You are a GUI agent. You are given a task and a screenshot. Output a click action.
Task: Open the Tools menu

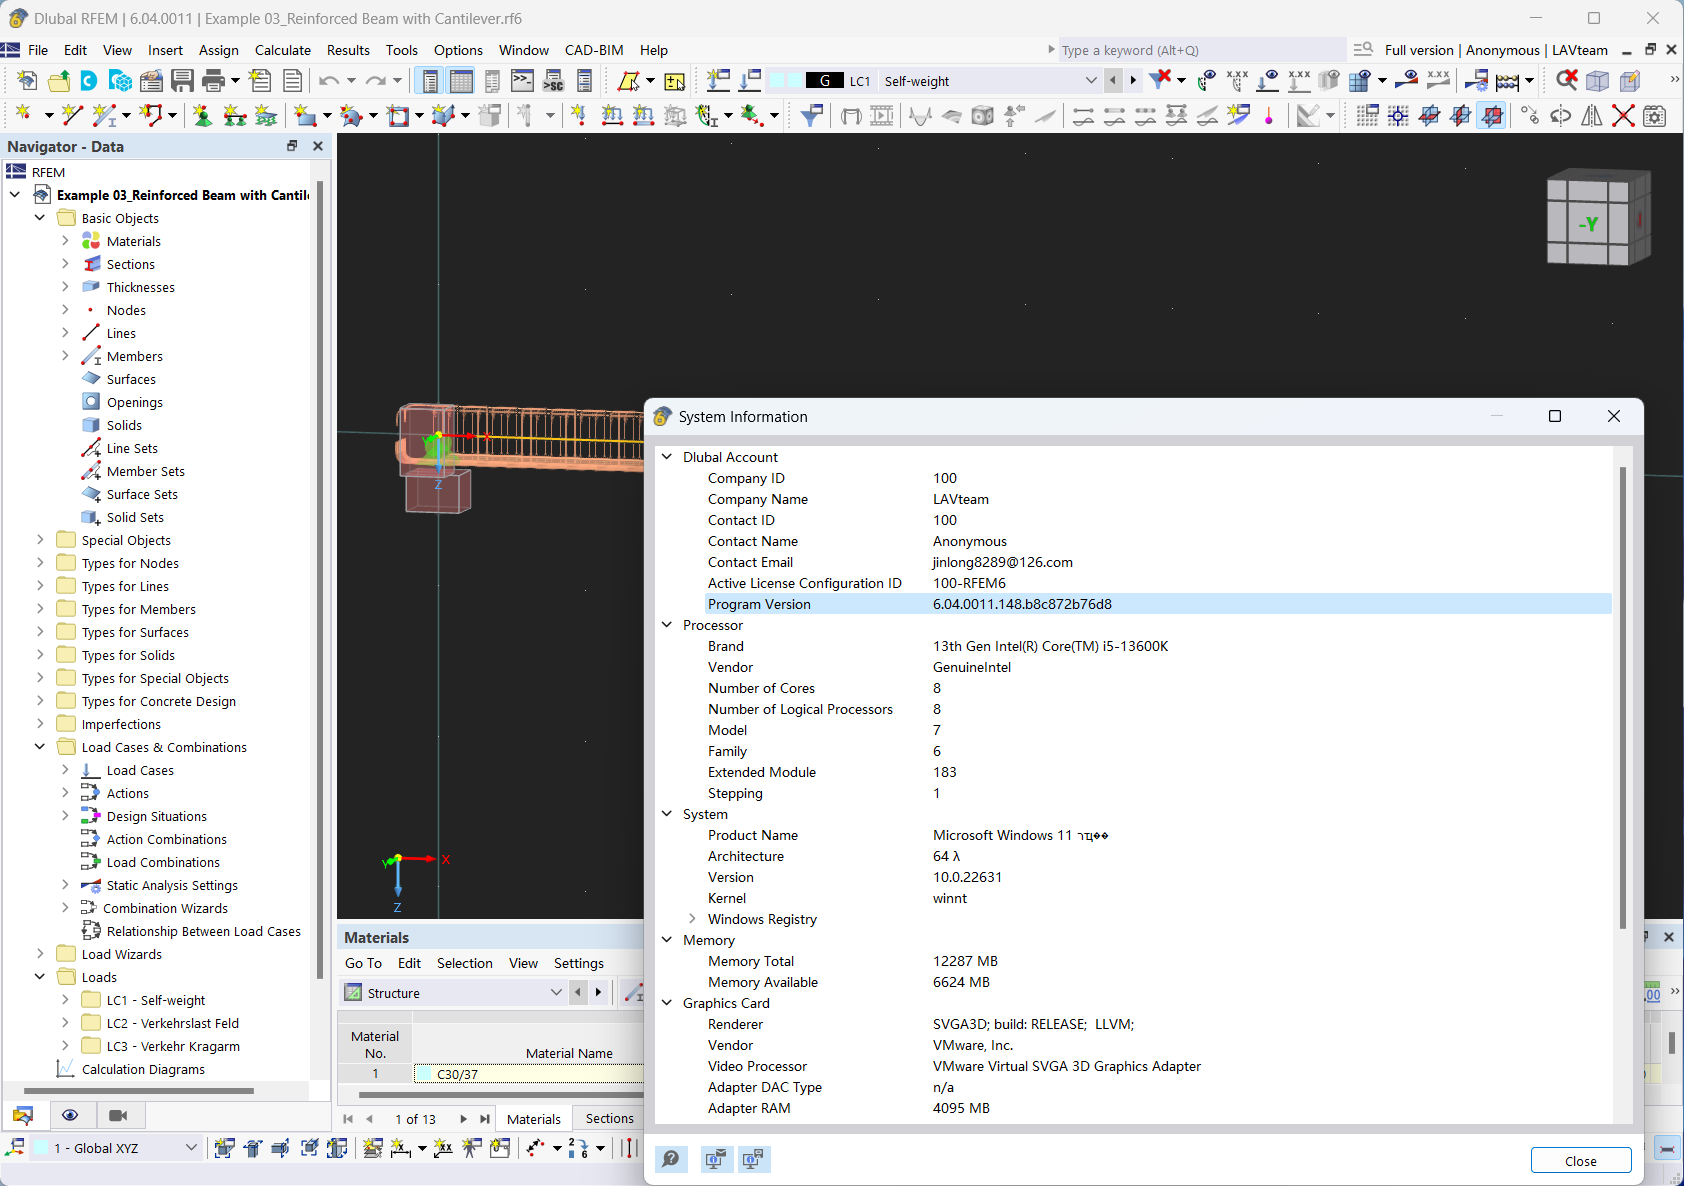[x=402, y=50]
